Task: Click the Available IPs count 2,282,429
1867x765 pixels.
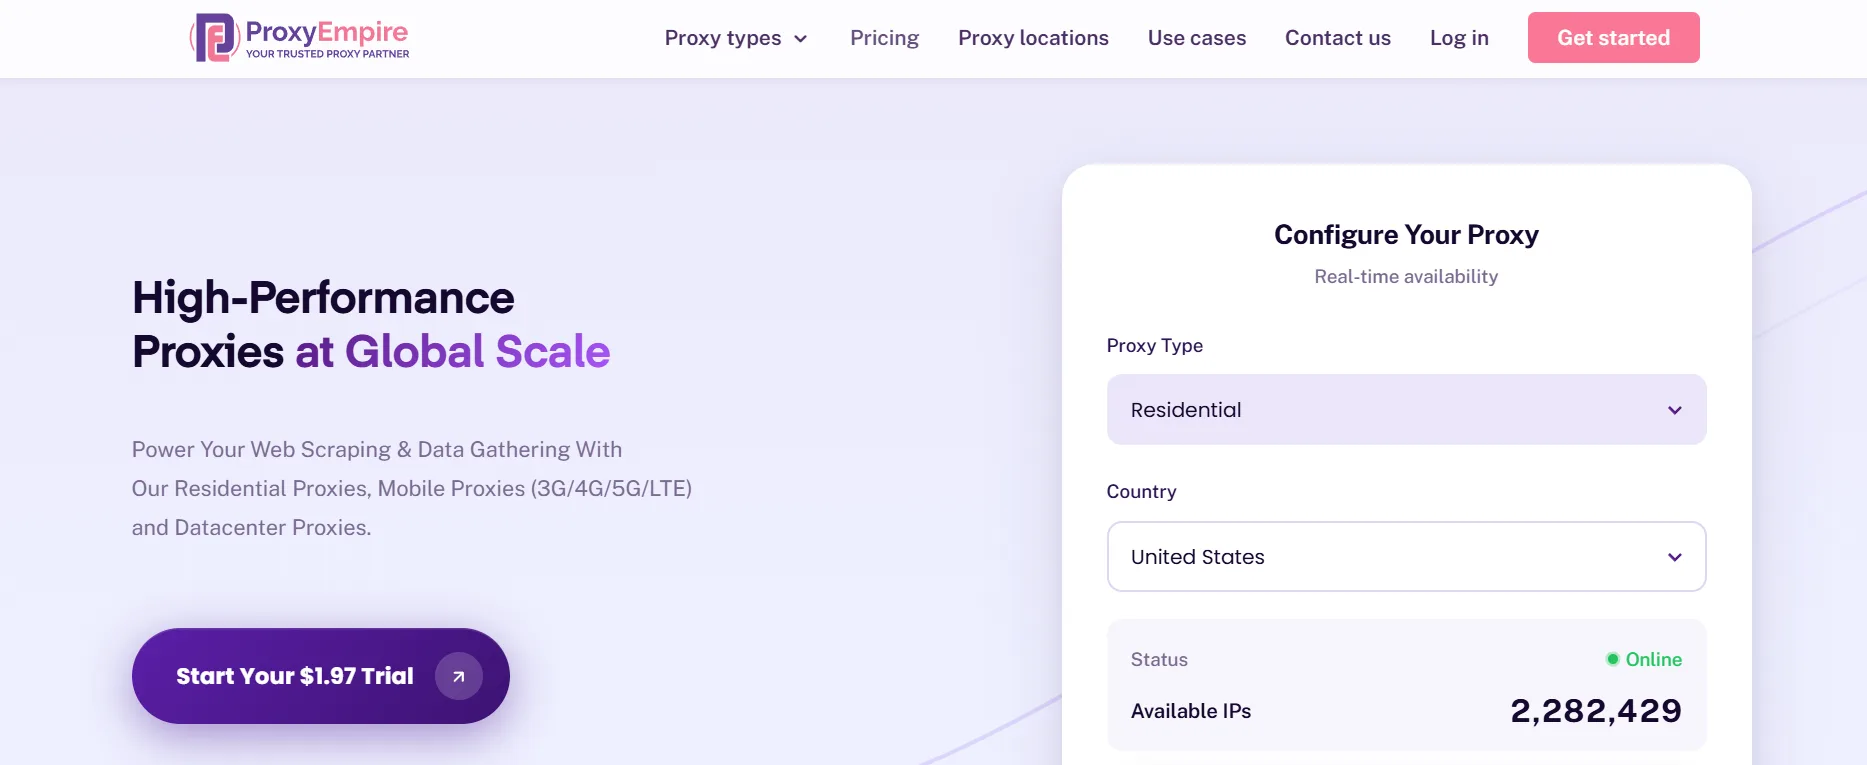Action: pos(1595,710)
